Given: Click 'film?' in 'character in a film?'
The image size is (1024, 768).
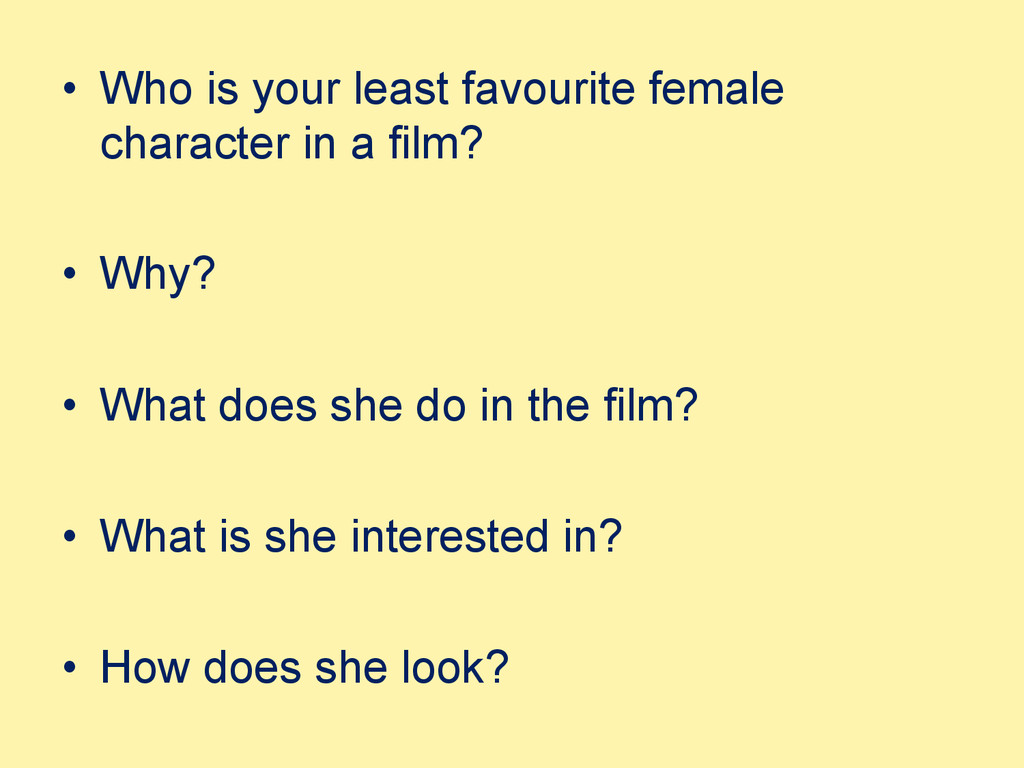Looking at the screenshot, I should [436, 143].
